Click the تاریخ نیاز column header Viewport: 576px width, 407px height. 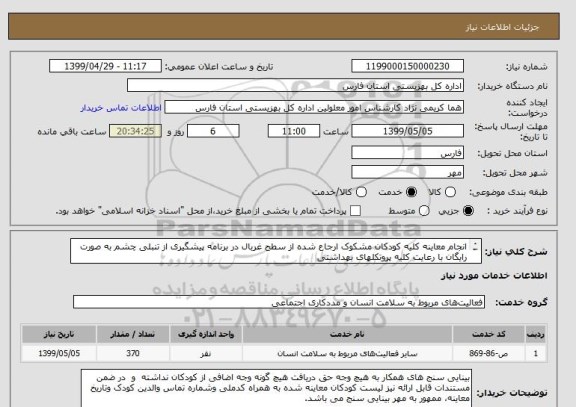(59, 334)
